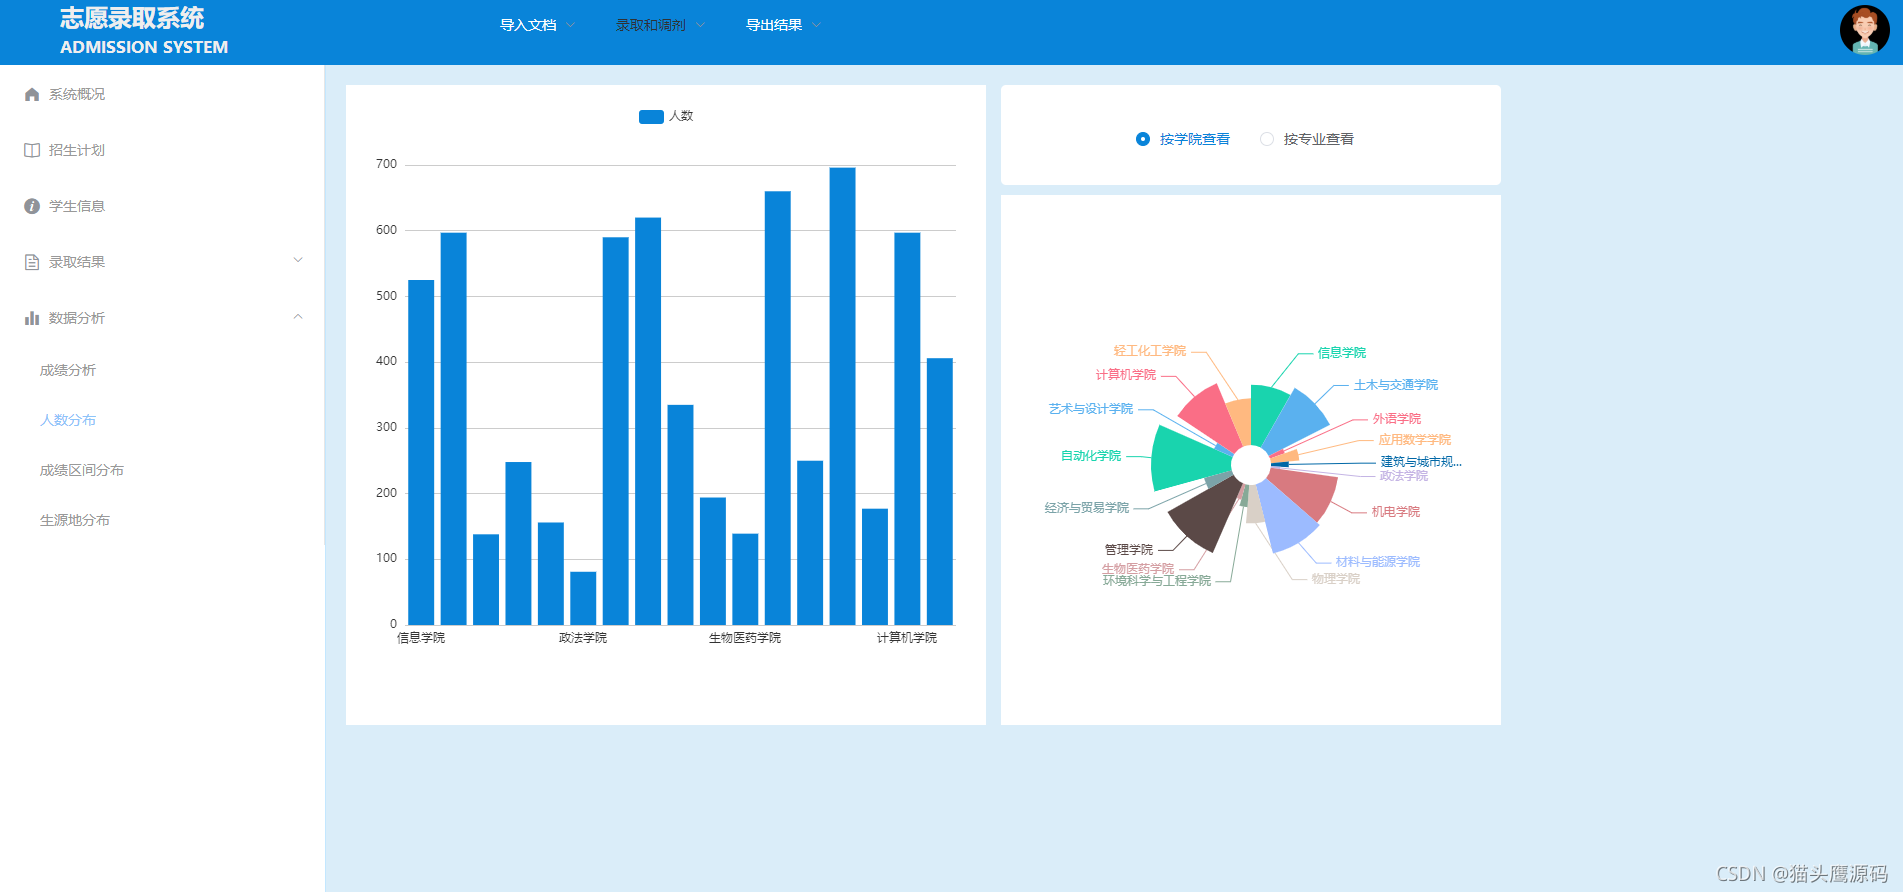Click the 应用数学学院 pie label
This screenshot has height=892, width=1903.
[x=1414, y=440]
